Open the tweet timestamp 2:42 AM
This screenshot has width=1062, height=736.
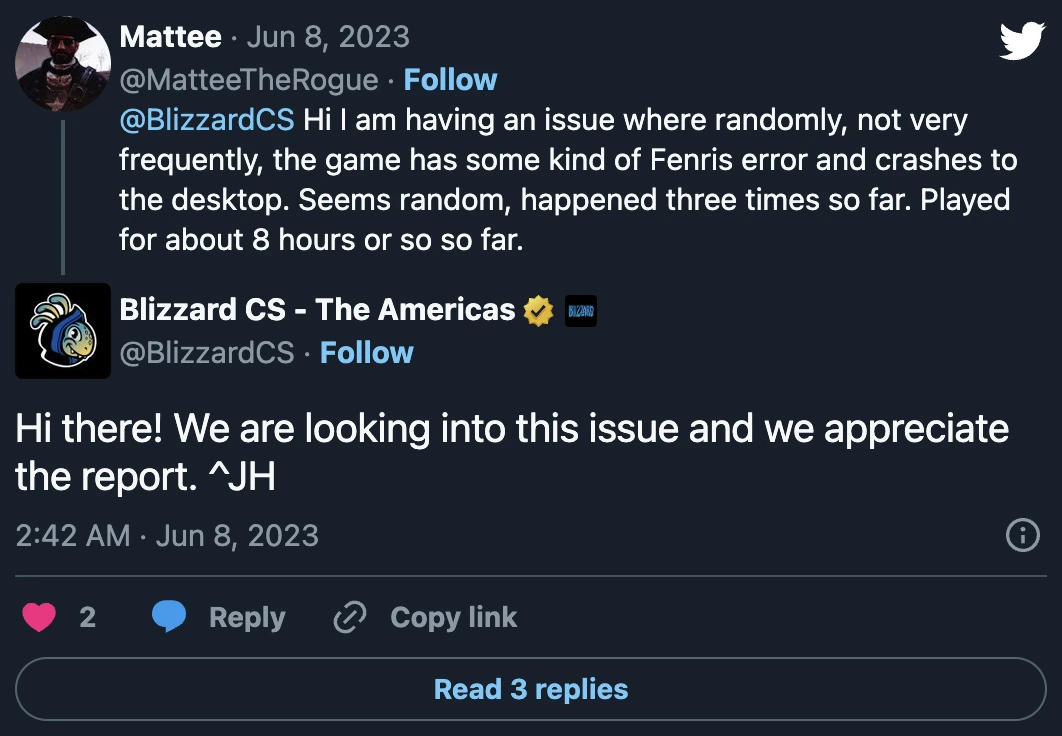pos(59,537)
